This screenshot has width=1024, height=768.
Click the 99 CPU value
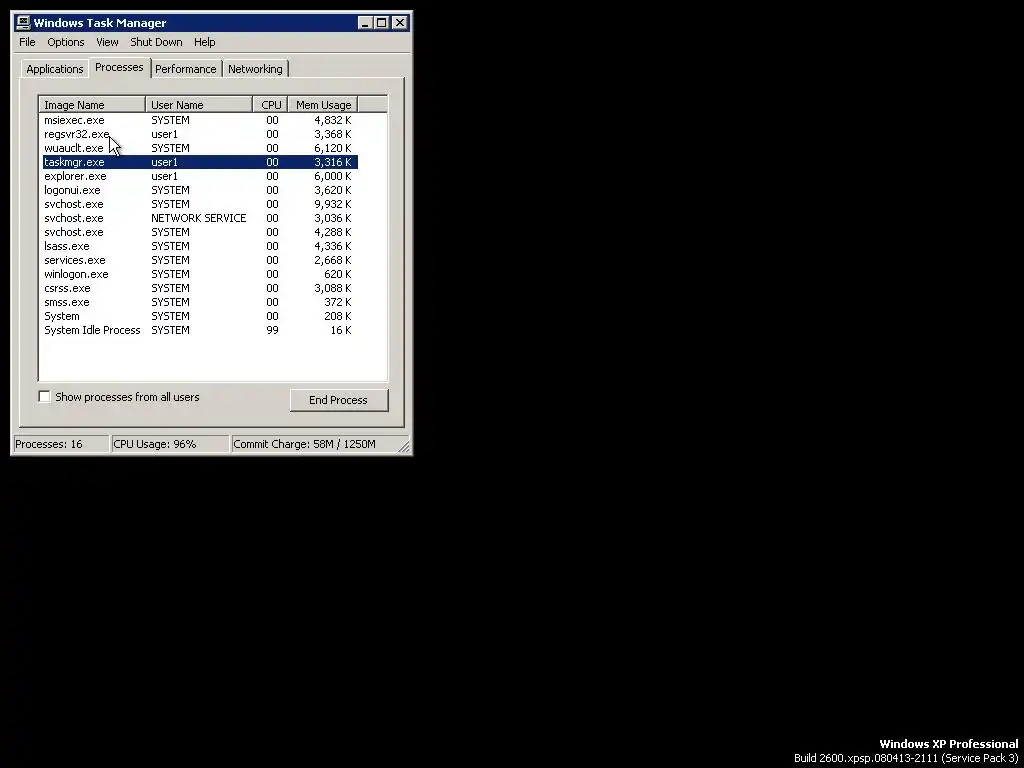(272, 330)
